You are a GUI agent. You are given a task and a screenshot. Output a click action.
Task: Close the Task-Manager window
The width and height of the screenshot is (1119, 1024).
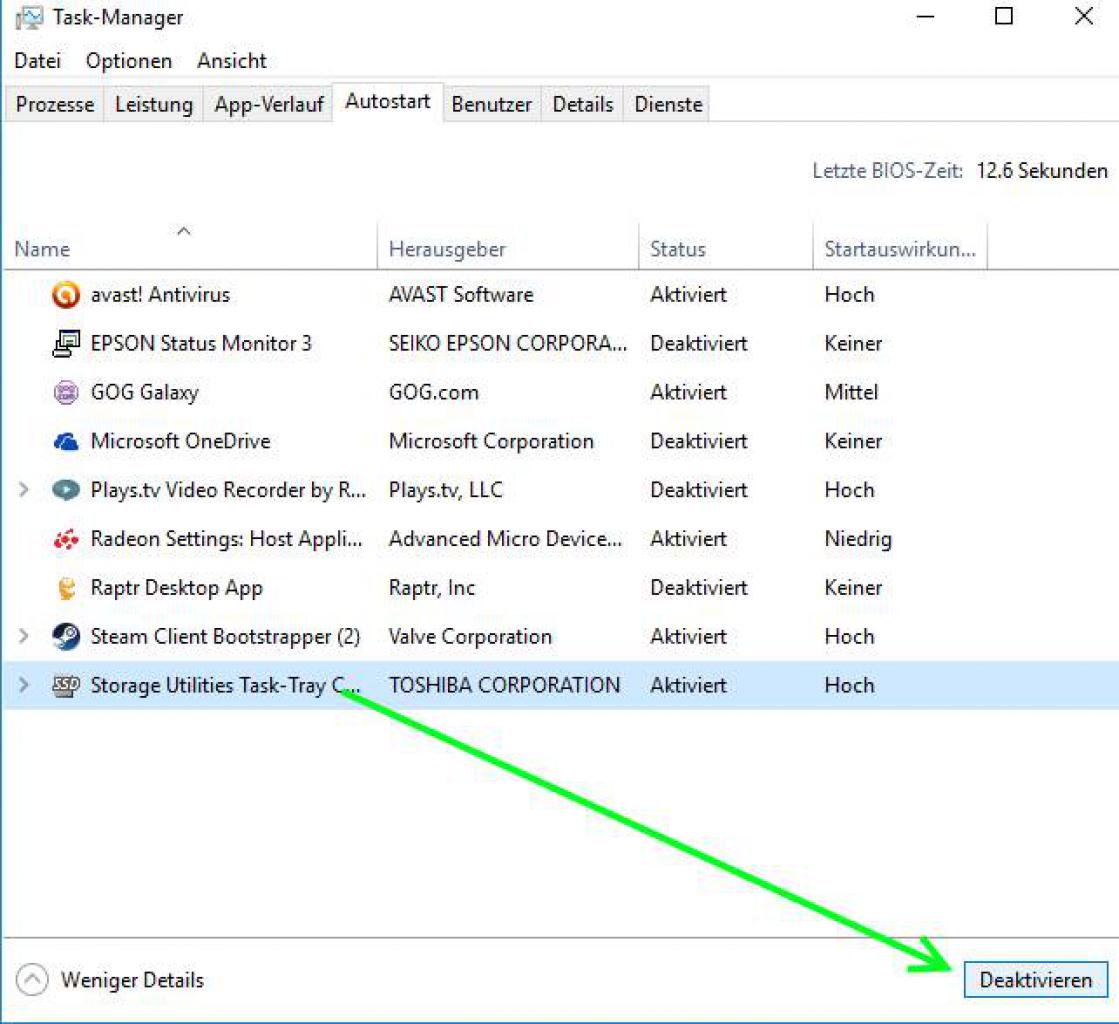pos(1083,16)
